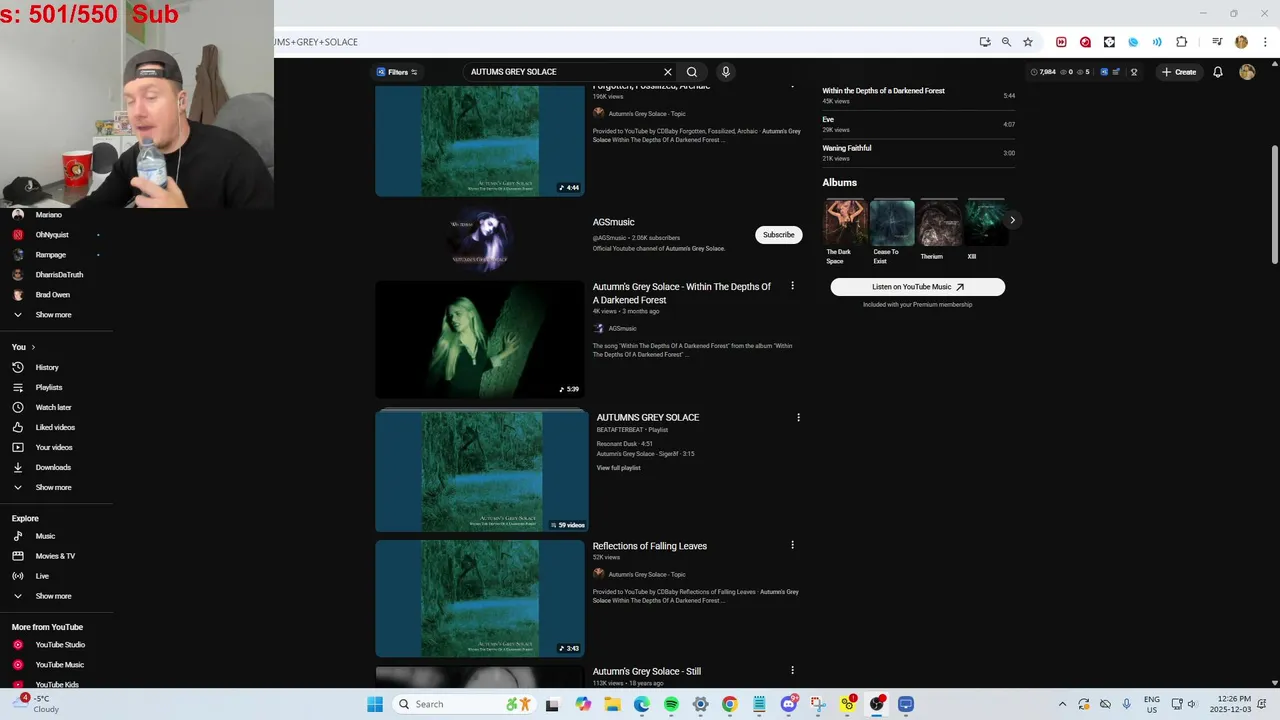Open YouTube Music in the sidebar
This screenshot has height=720, width=1280.
coord(59,665)
